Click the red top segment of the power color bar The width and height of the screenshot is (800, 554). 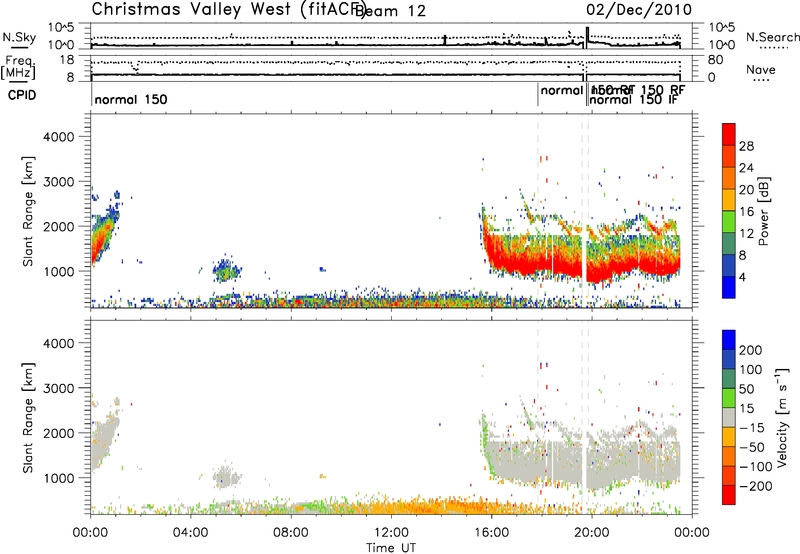coord(729,134)
